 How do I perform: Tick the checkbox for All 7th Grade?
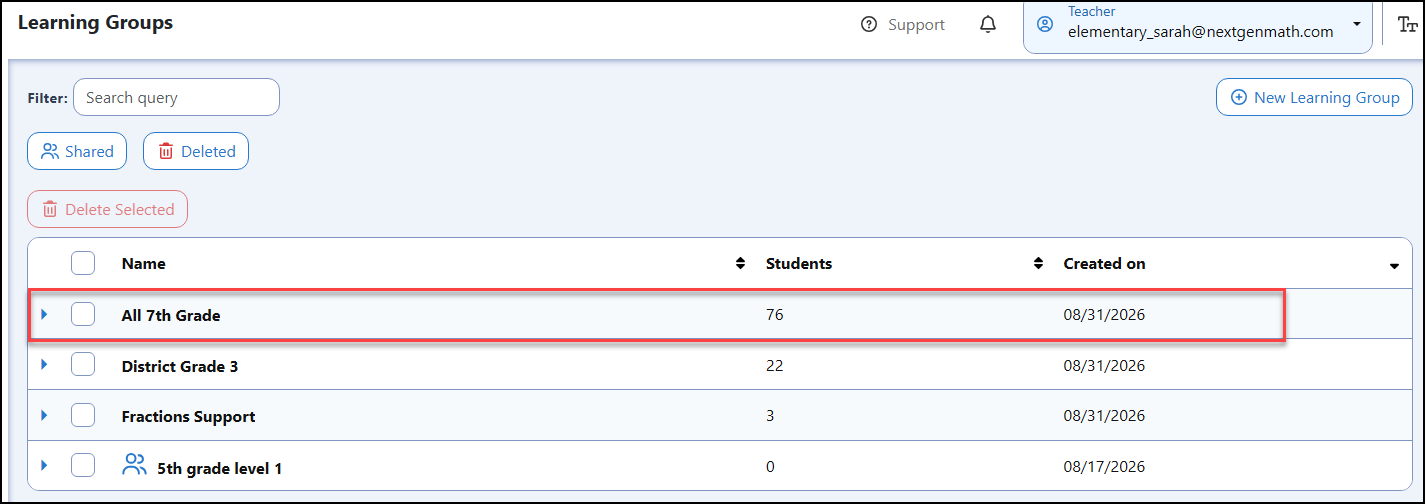tap(83, 314)
